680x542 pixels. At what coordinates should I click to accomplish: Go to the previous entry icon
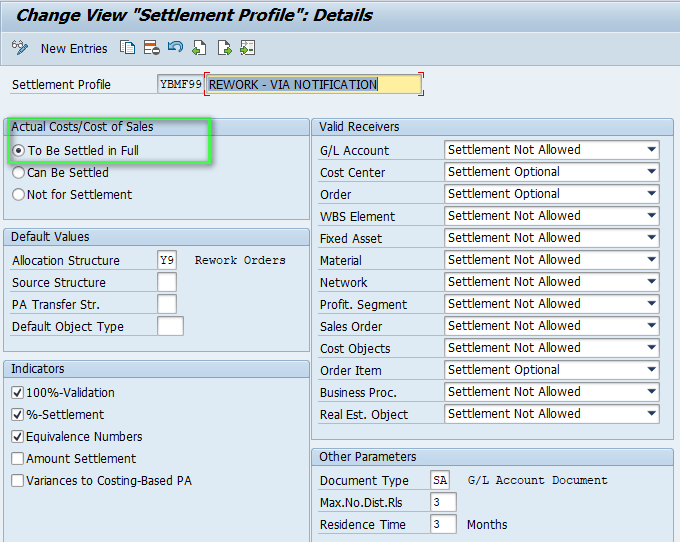(199, 47)
